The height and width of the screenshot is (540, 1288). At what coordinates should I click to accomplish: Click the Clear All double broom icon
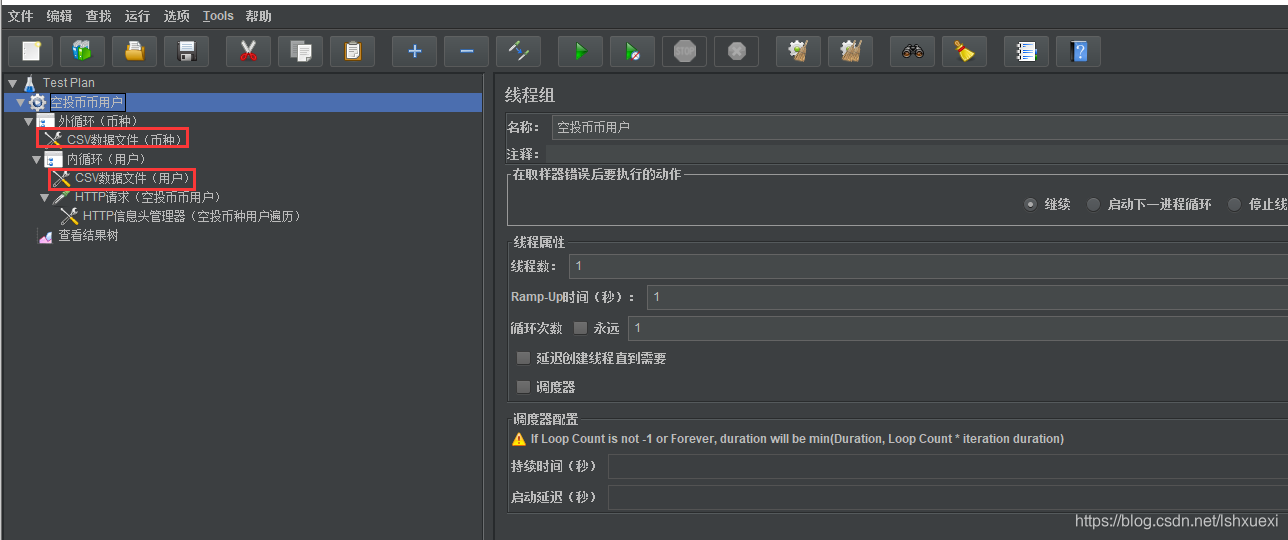tap(850, 51)
